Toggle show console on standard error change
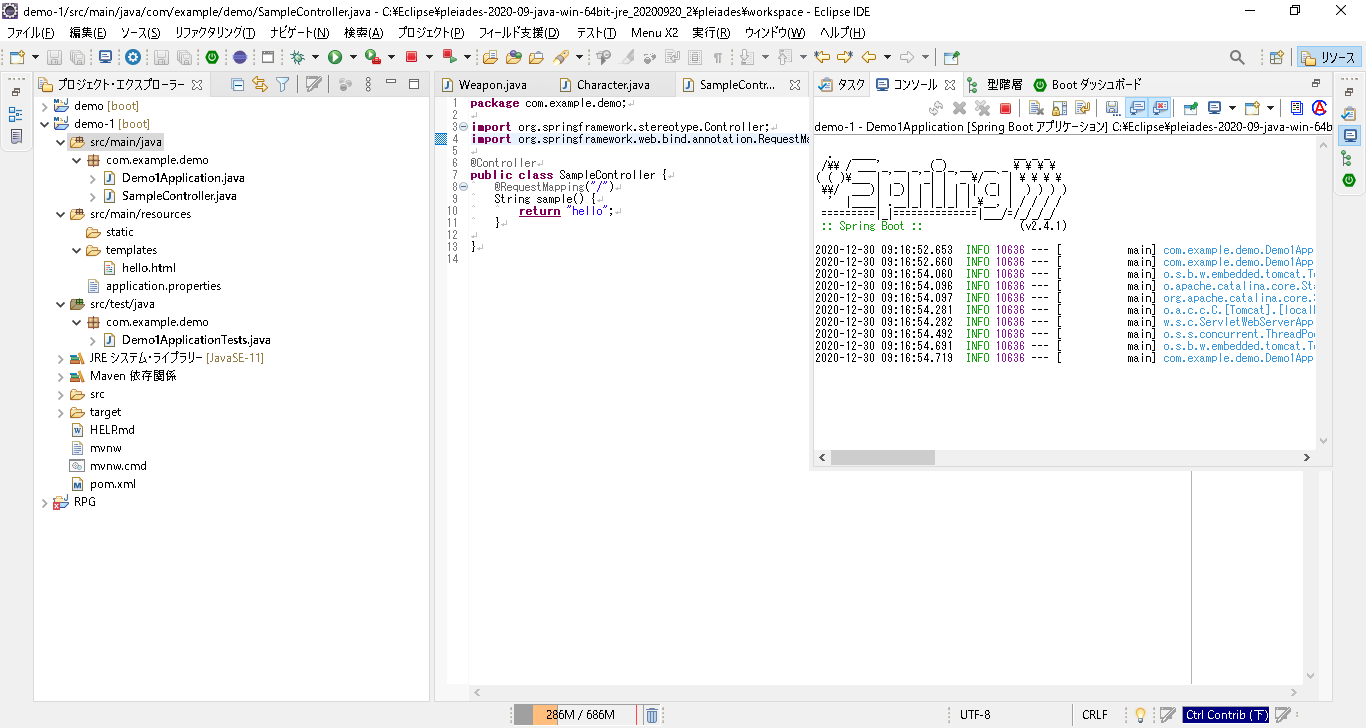 click(x=1160, y=108)
